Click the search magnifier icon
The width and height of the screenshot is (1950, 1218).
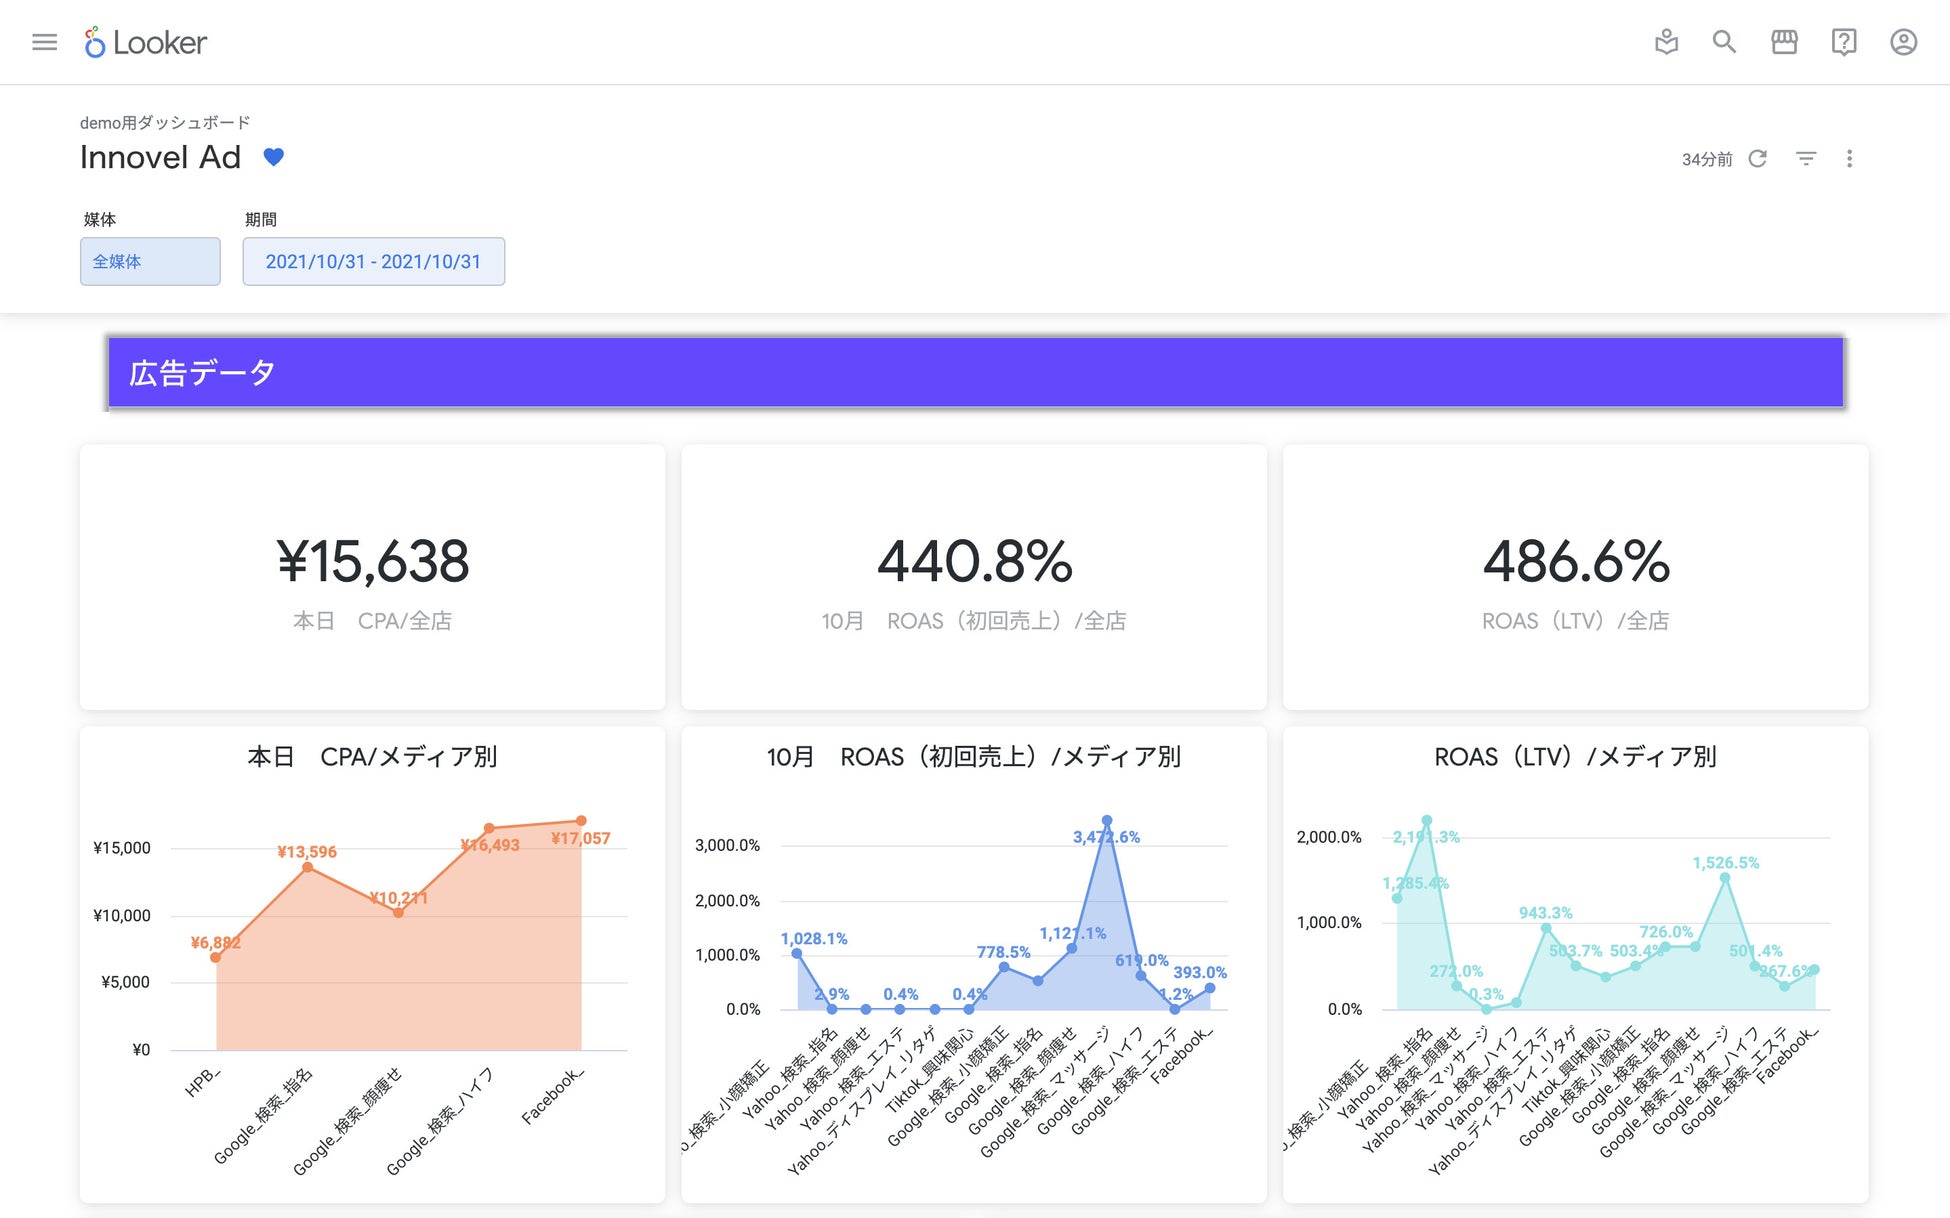[1724, 42]
